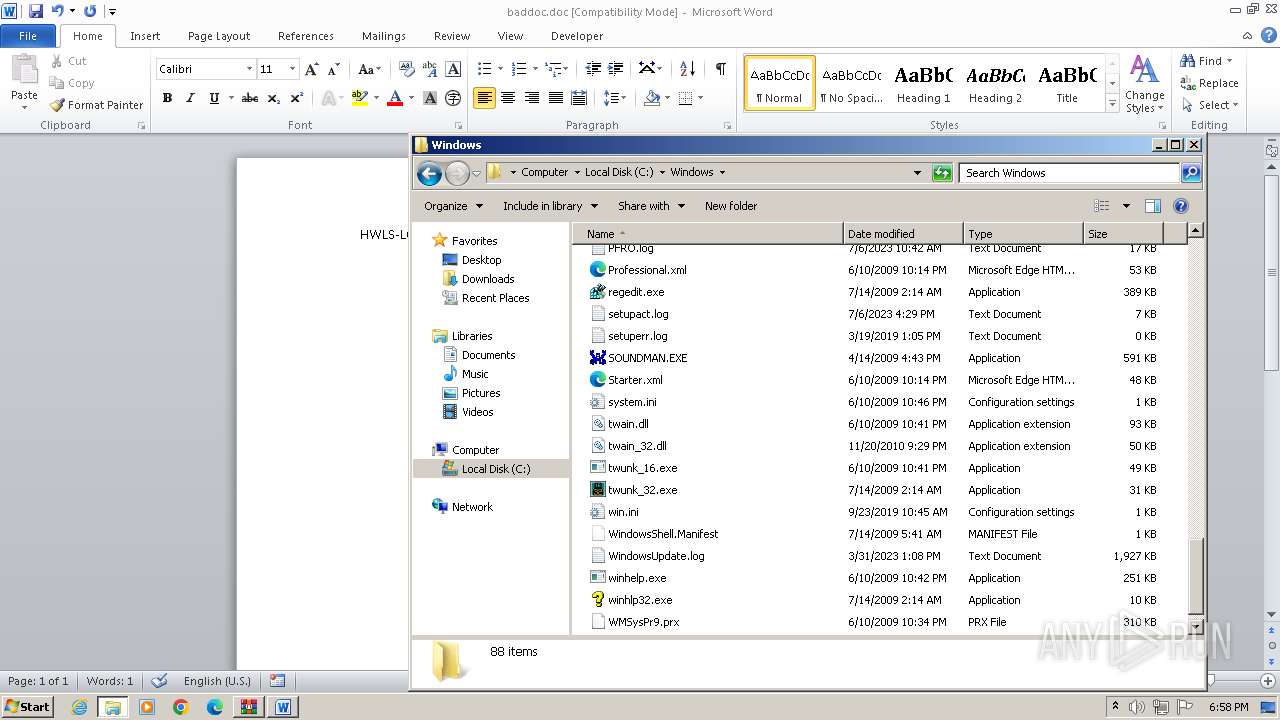Click the Decrease Indent icon

pos(593,69)
